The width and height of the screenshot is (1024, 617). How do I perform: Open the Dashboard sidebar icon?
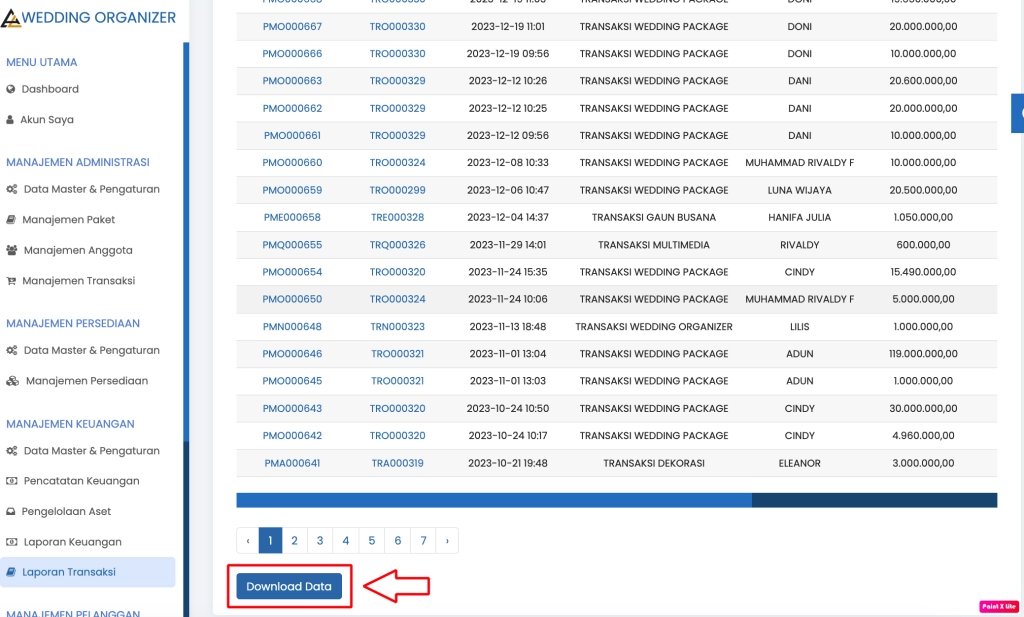click(x=10, y=89)
